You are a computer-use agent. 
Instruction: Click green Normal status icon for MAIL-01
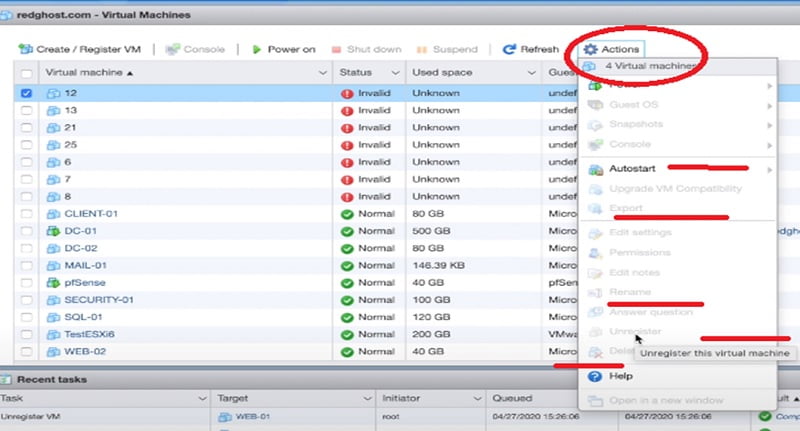(347, 266)
